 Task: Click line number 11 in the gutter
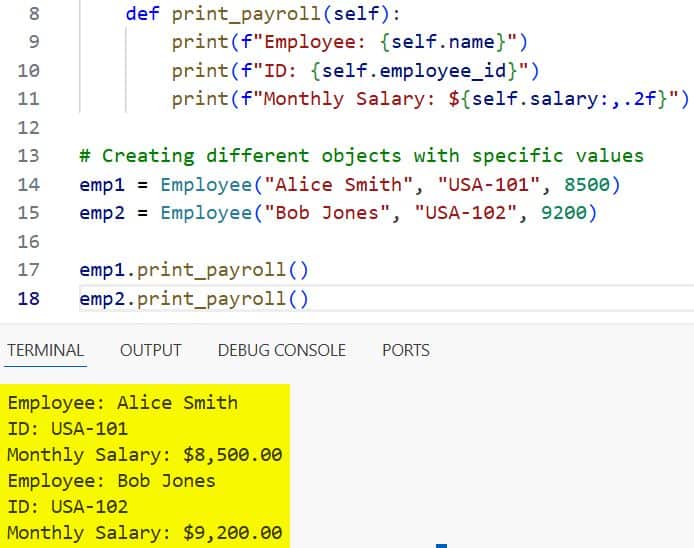pyautogui.click(x=29, y=99)
